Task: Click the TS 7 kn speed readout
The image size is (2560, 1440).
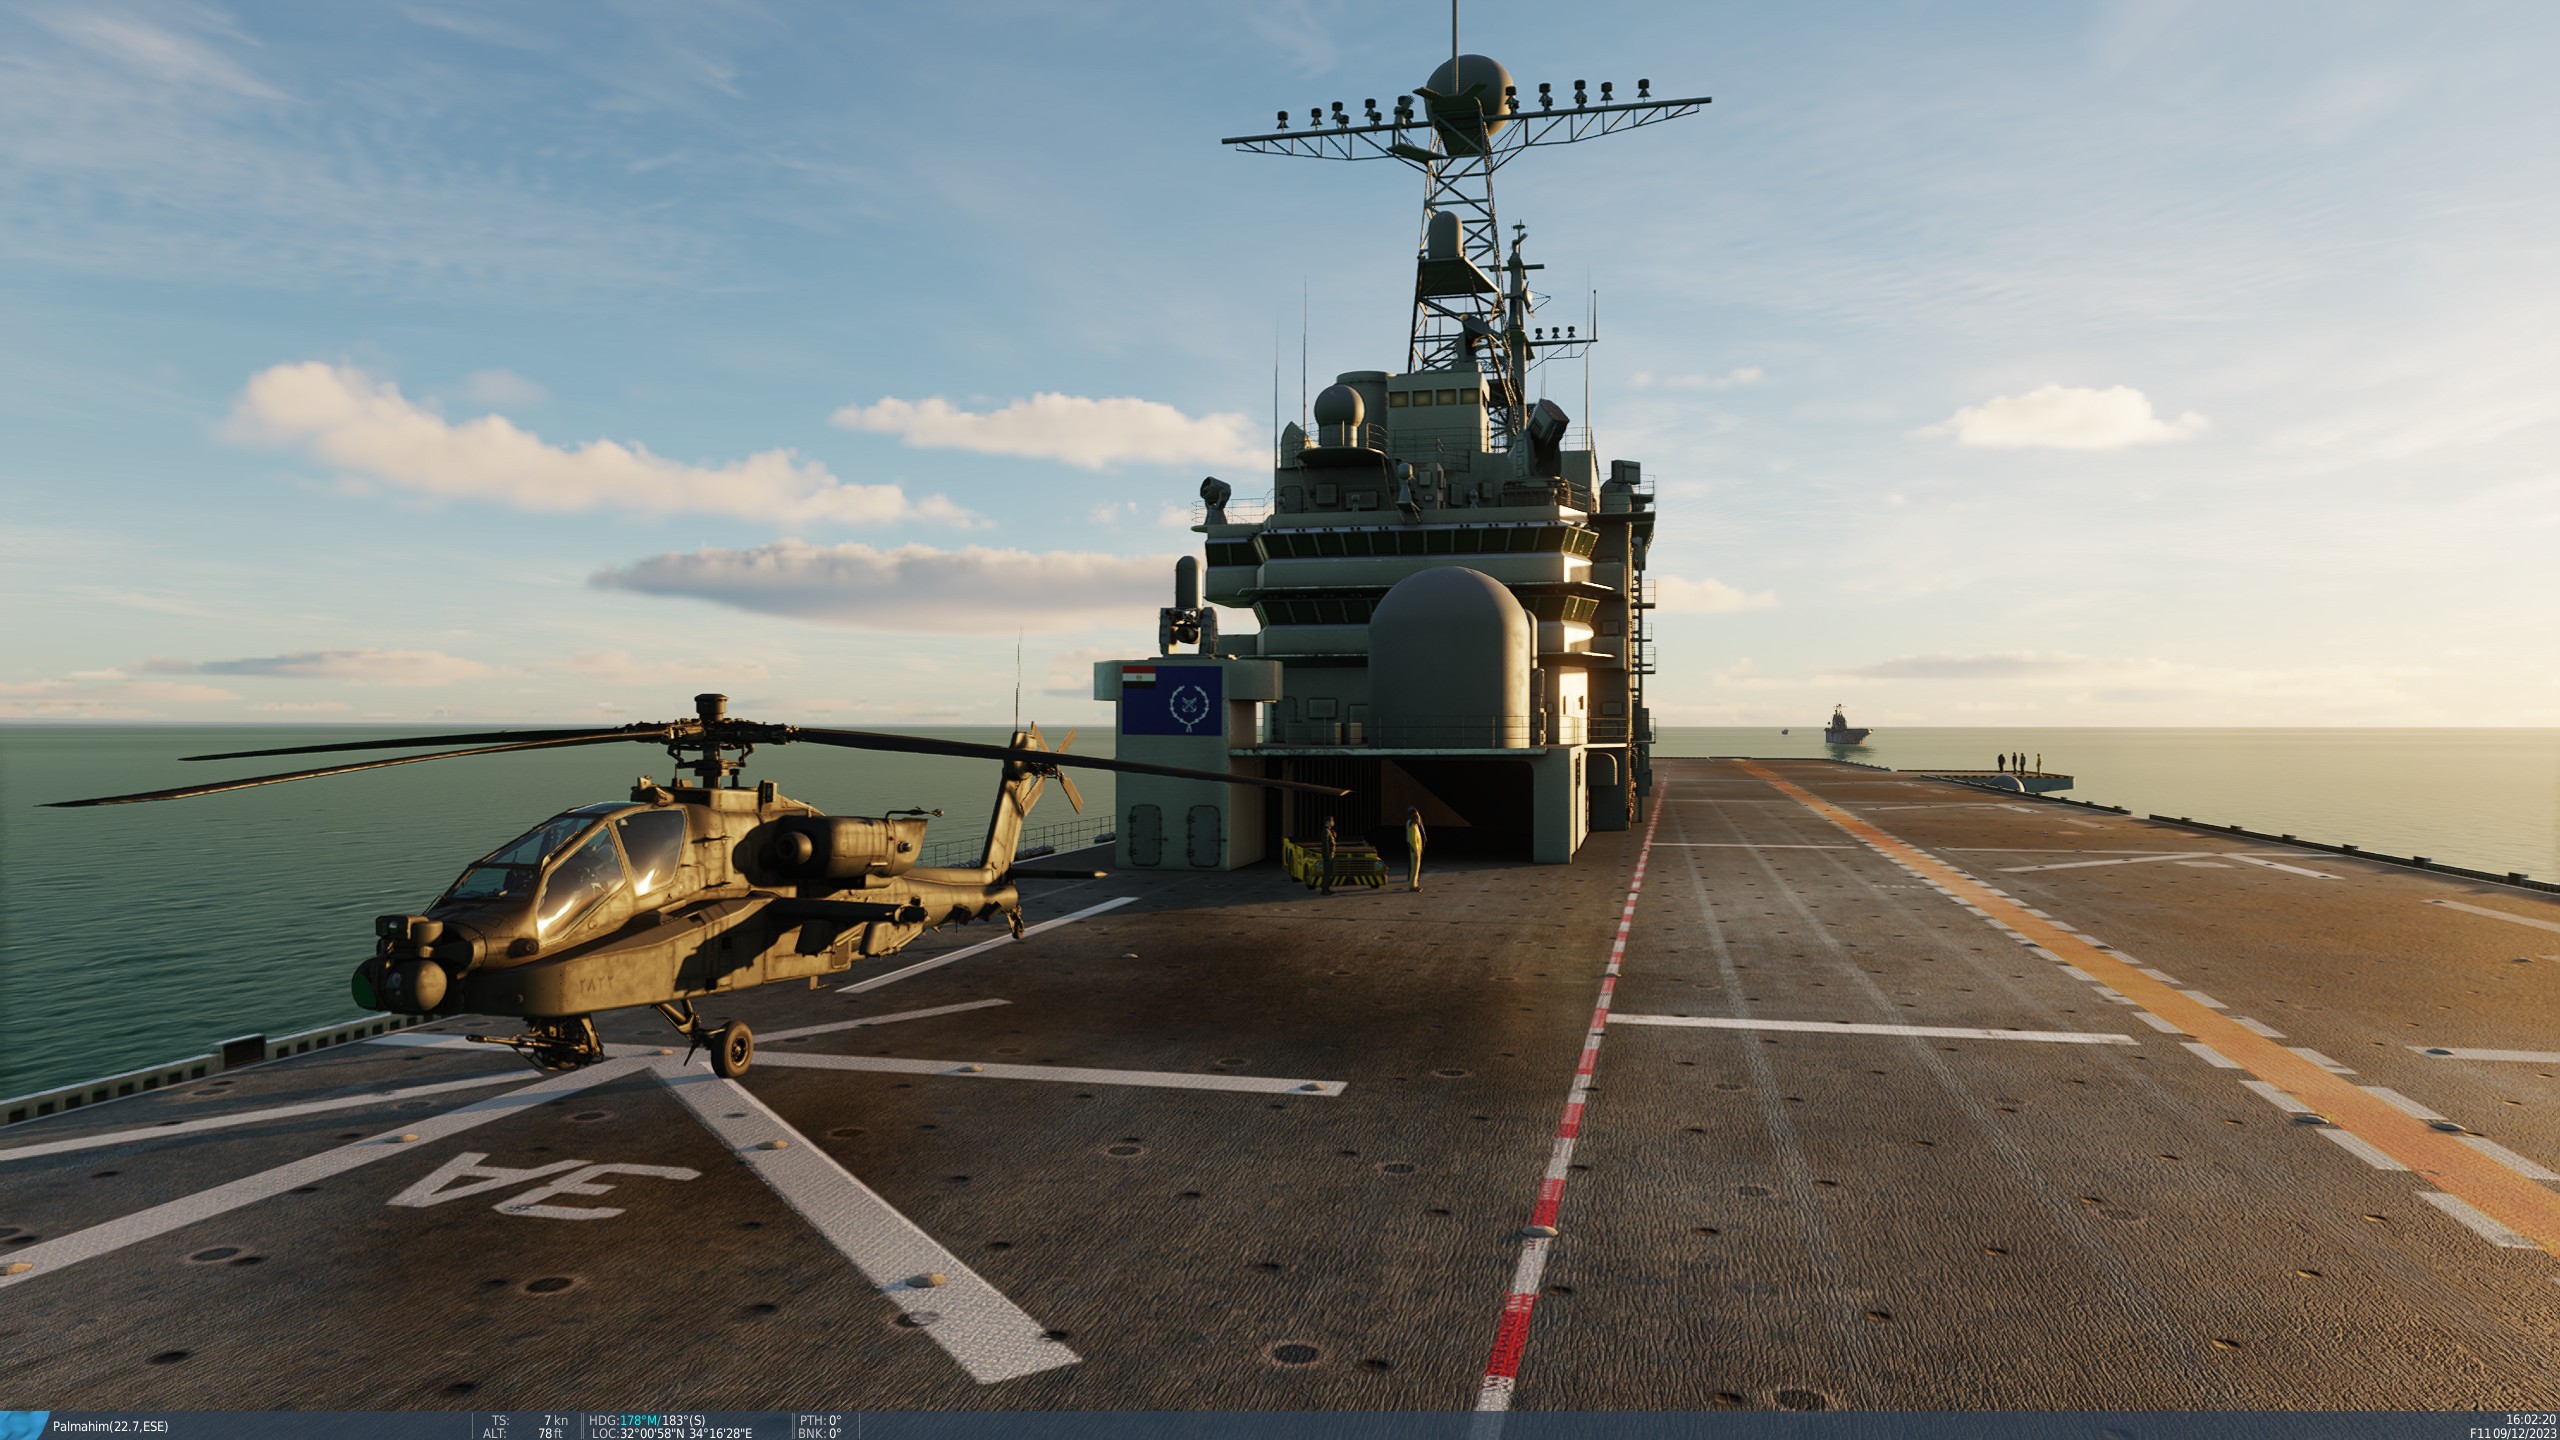Action: (531, 1419)
